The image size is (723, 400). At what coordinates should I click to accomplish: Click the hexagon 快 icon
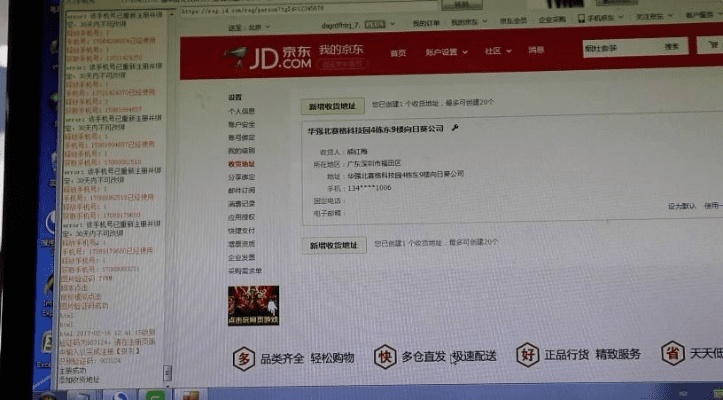pyautogui.click(x=385, y=356)
